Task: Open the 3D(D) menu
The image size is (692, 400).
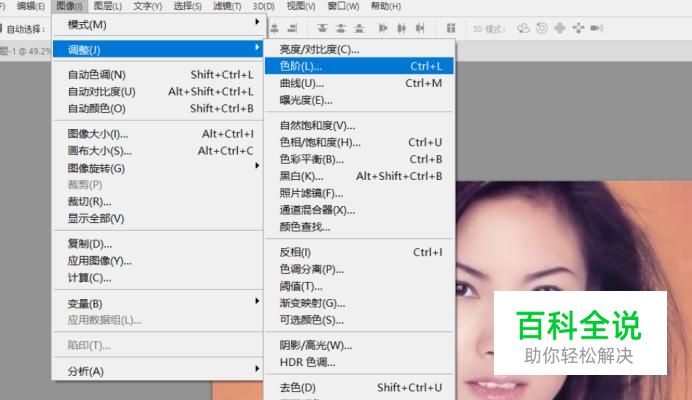Action: tap(263, 6)
